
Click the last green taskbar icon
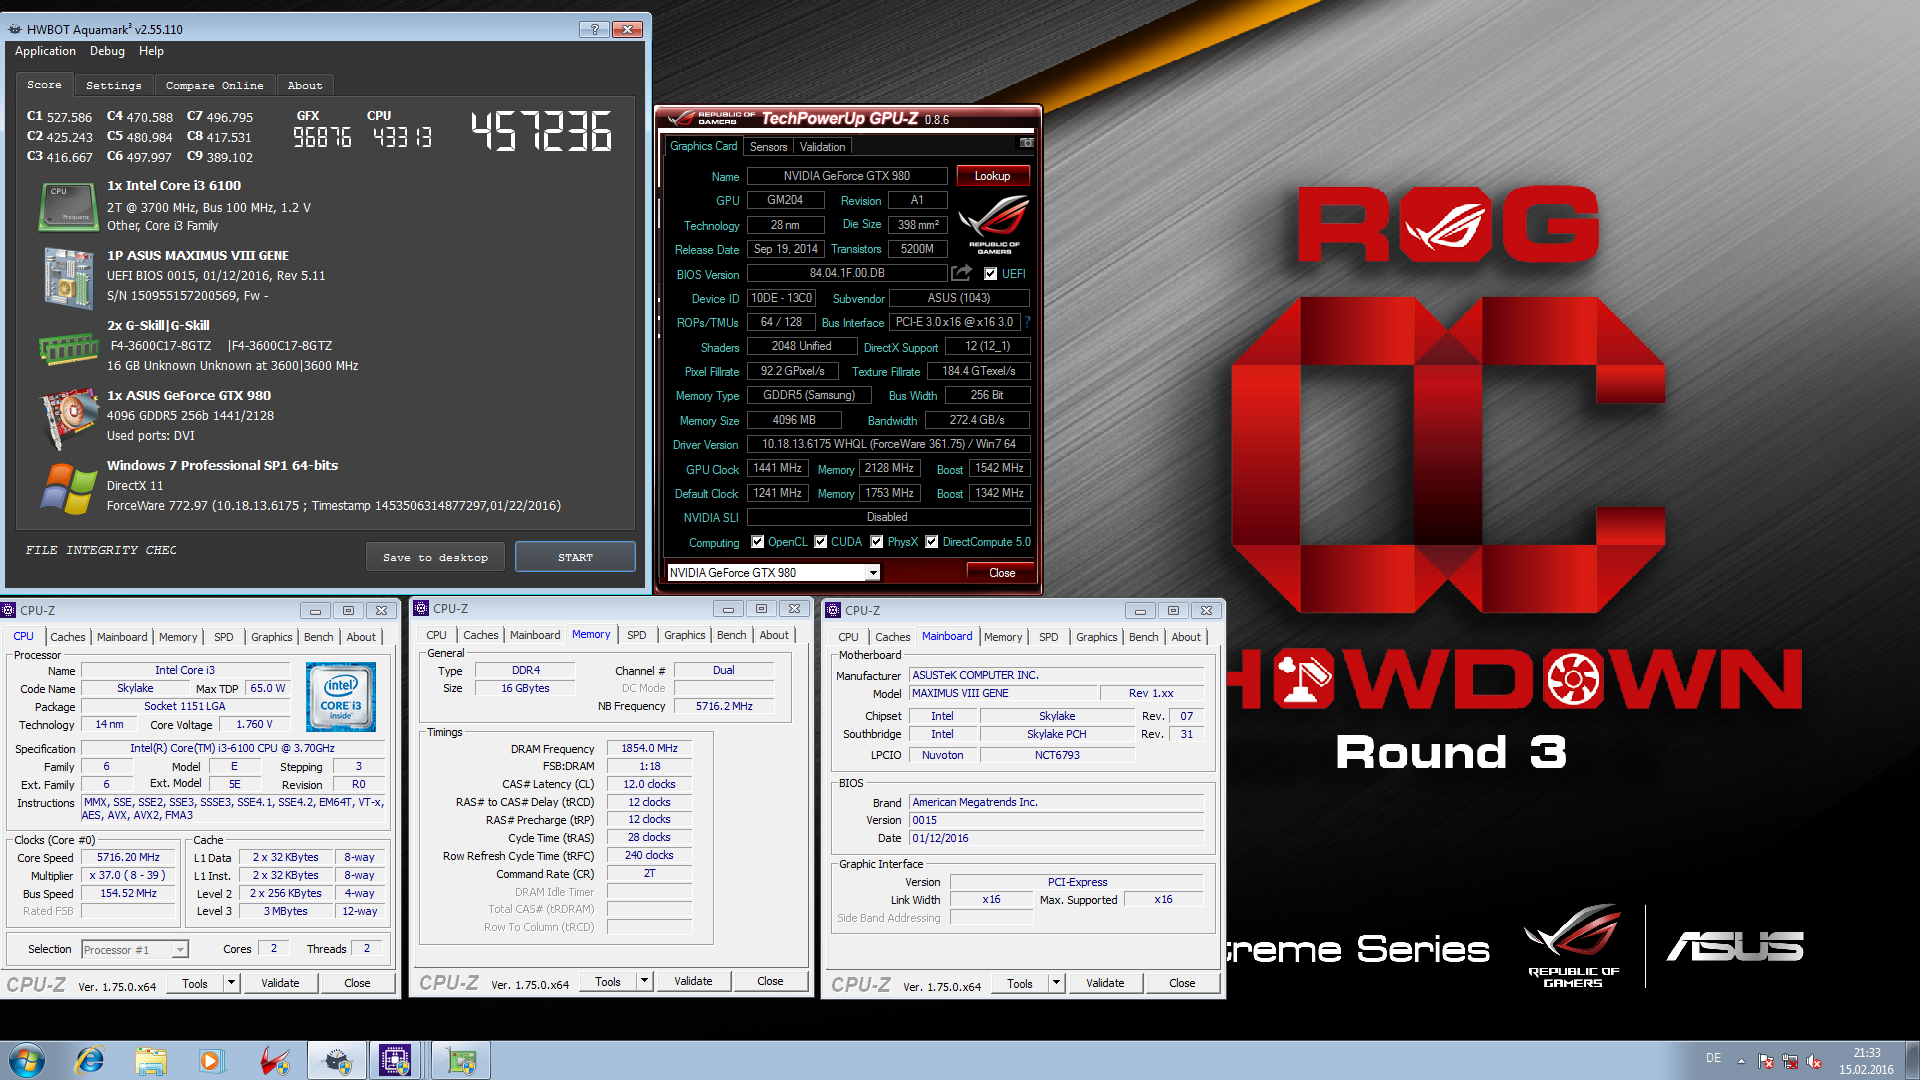[x=461, y=1060]
